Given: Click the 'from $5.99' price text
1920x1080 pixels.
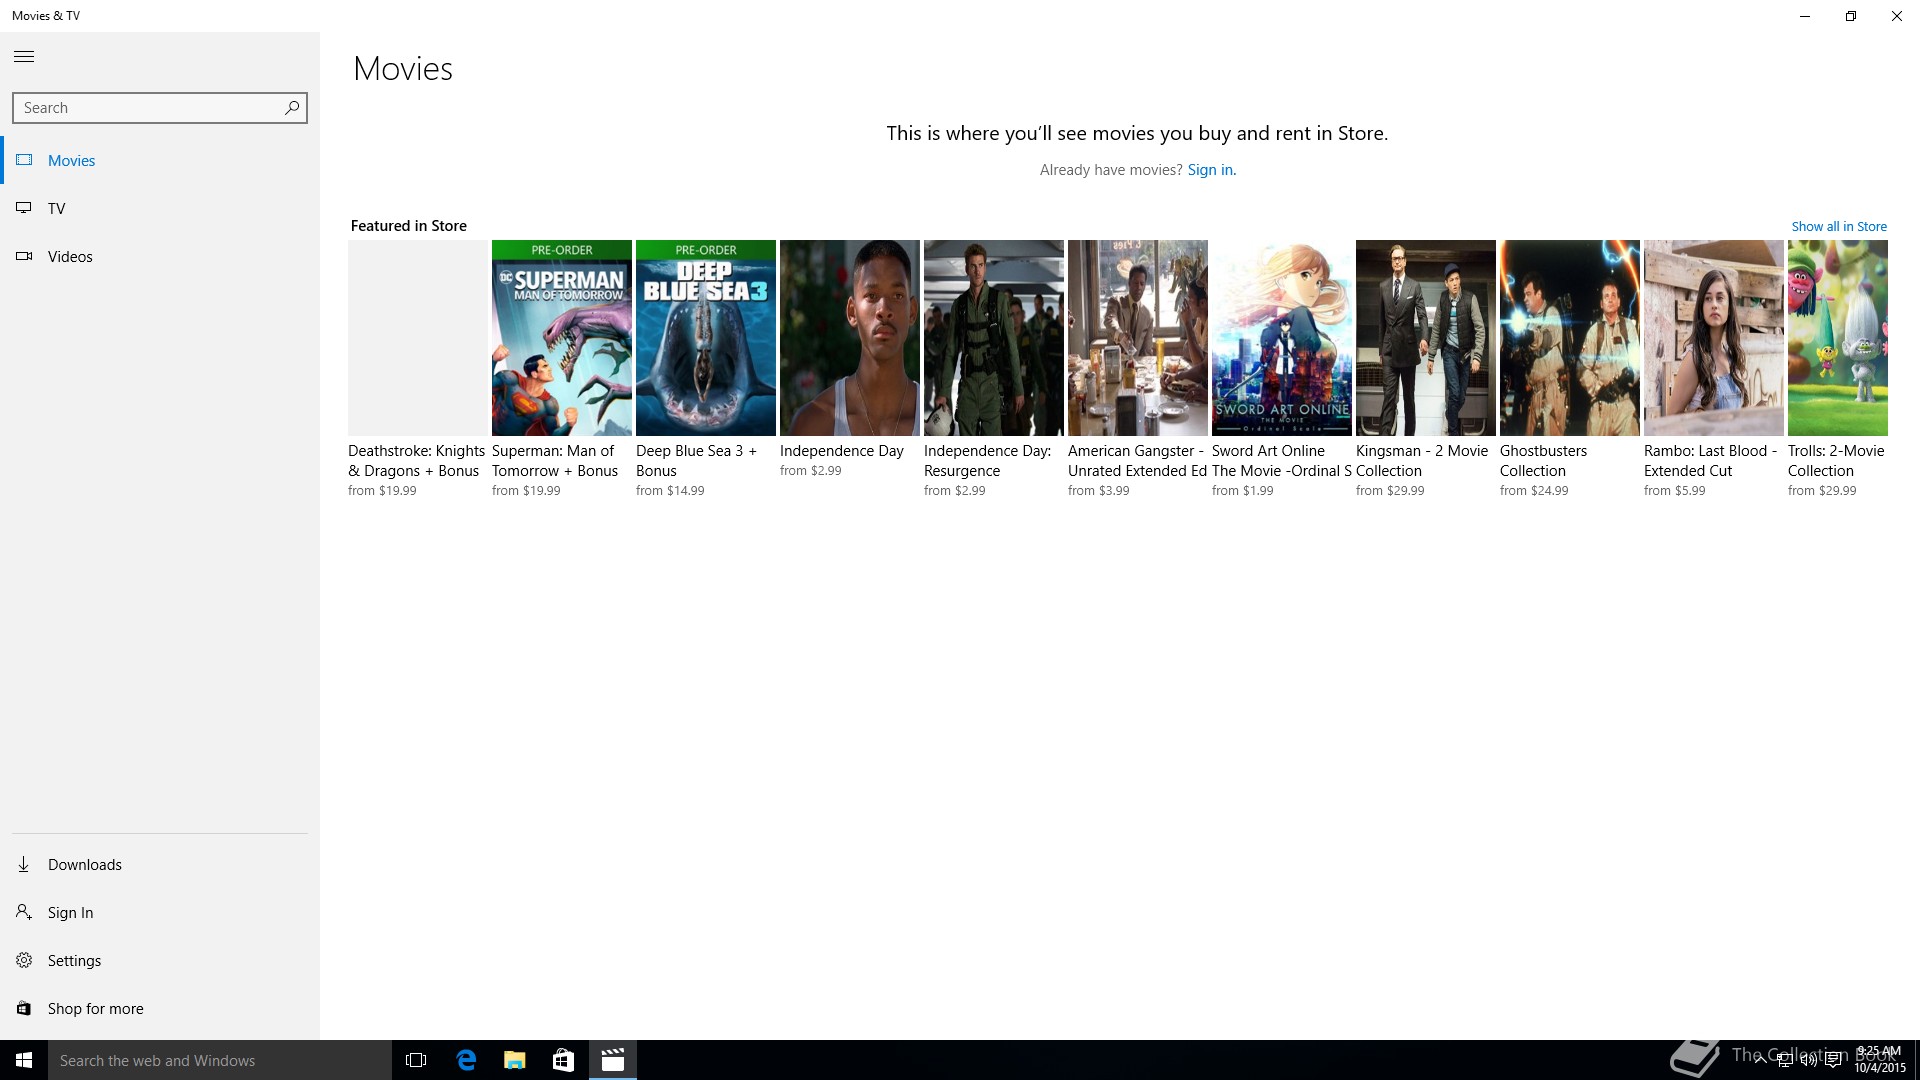Looking at the screenshot, I should tap(1675, 491).
